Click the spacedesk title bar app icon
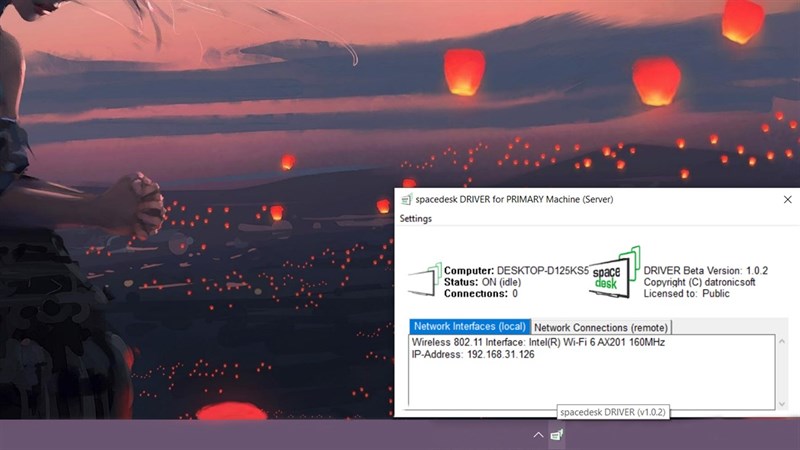800x450 pixels. coord(407,199)
